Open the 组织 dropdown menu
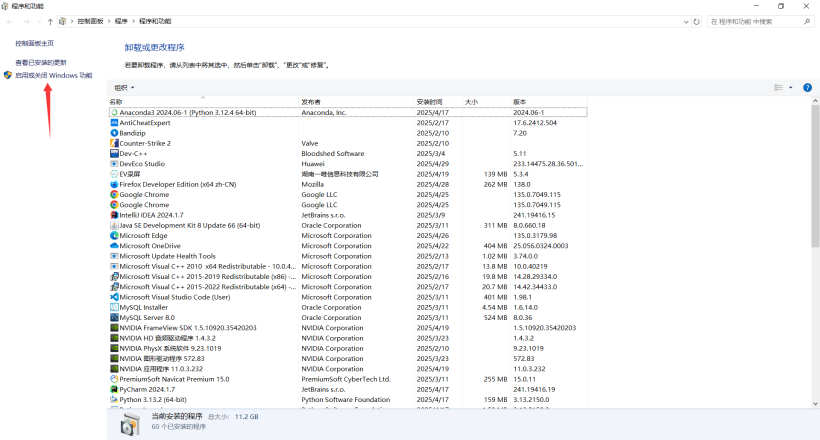 click(124, 87)
